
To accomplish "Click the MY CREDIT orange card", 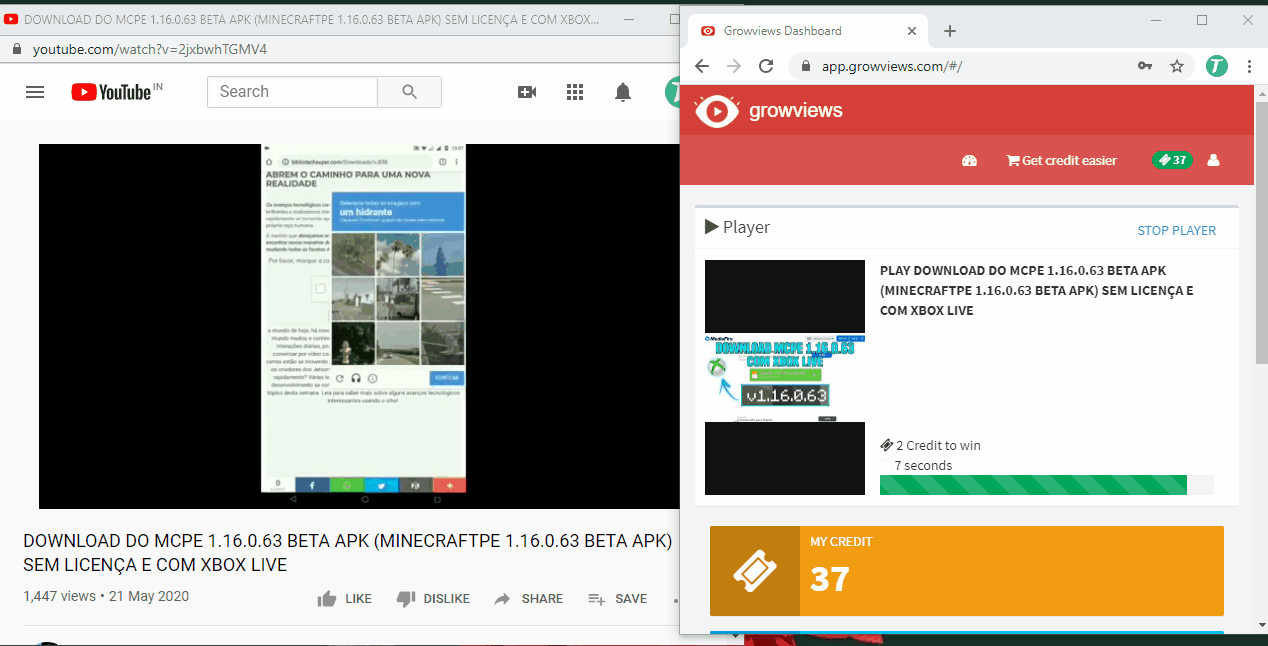I will point(967,571).
